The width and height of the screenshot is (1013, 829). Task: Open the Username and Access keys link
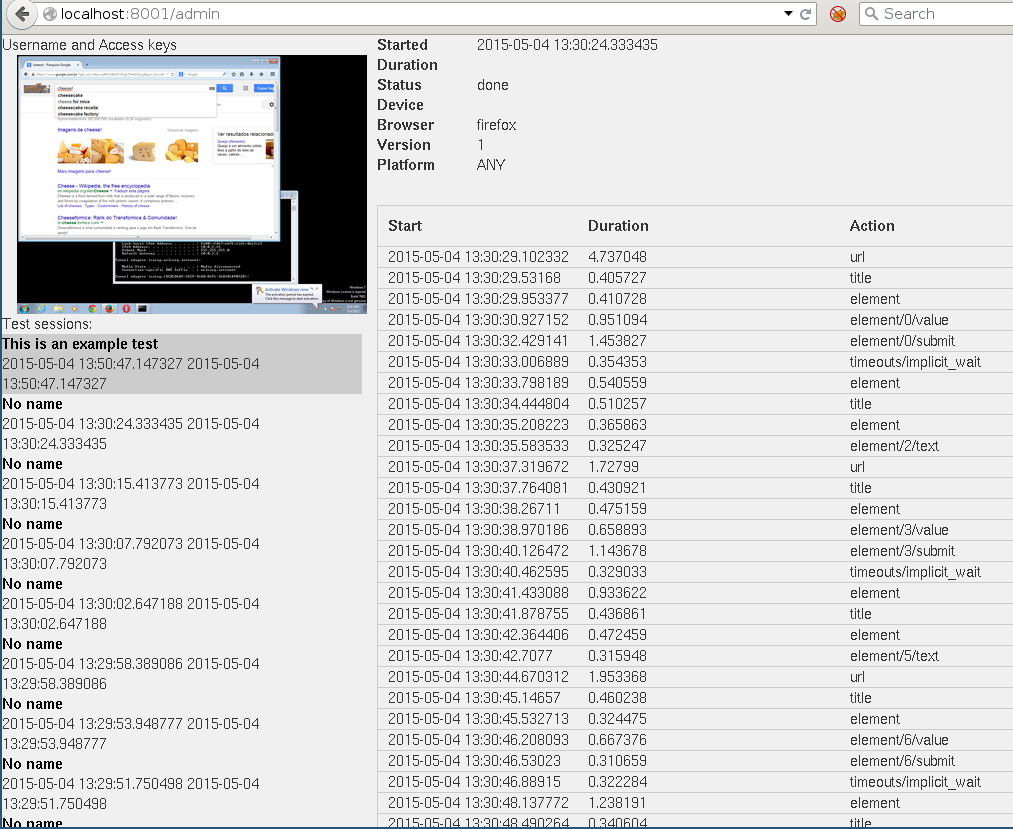click(x=90, y=45)
